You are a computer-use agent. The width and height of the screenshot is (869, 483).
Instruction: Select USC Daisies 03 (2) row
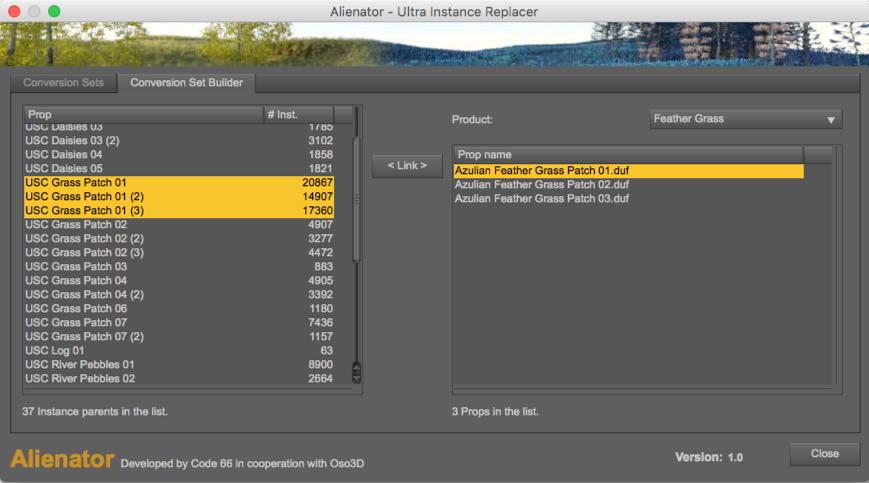coord(178,141)
